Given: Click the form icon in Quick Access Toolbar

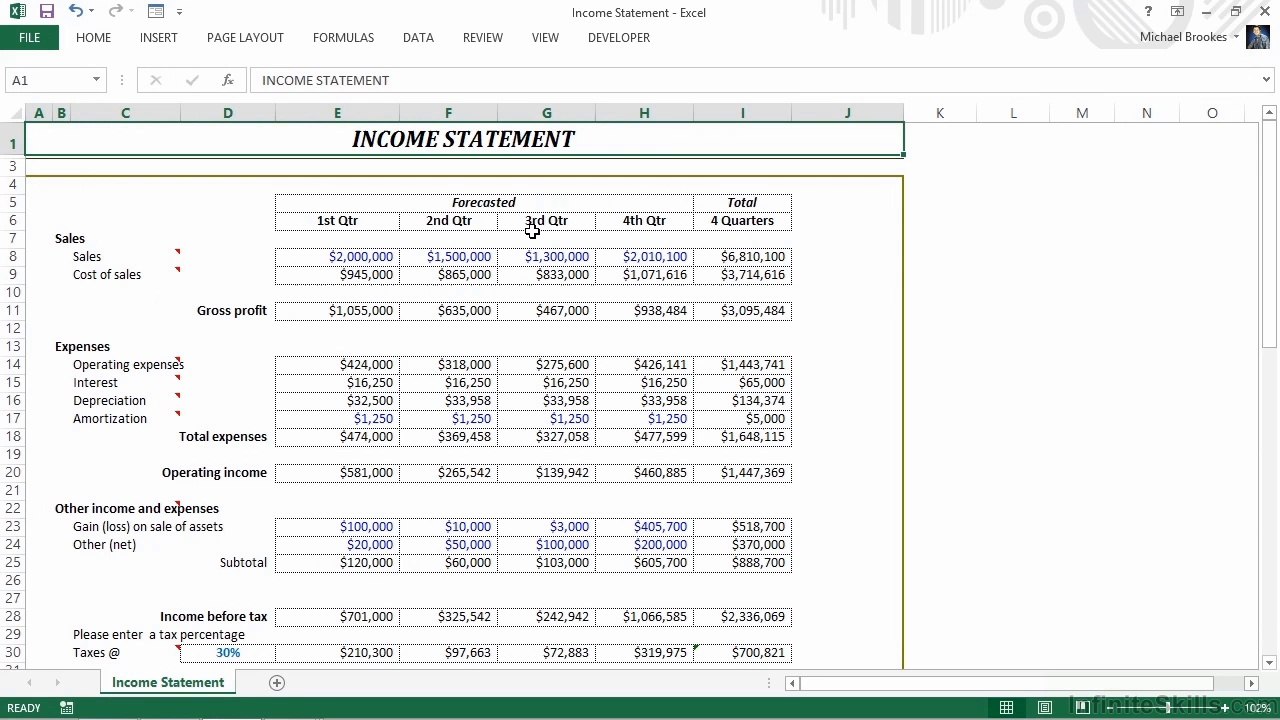Looking at the screenshot, I should [155, 12].
